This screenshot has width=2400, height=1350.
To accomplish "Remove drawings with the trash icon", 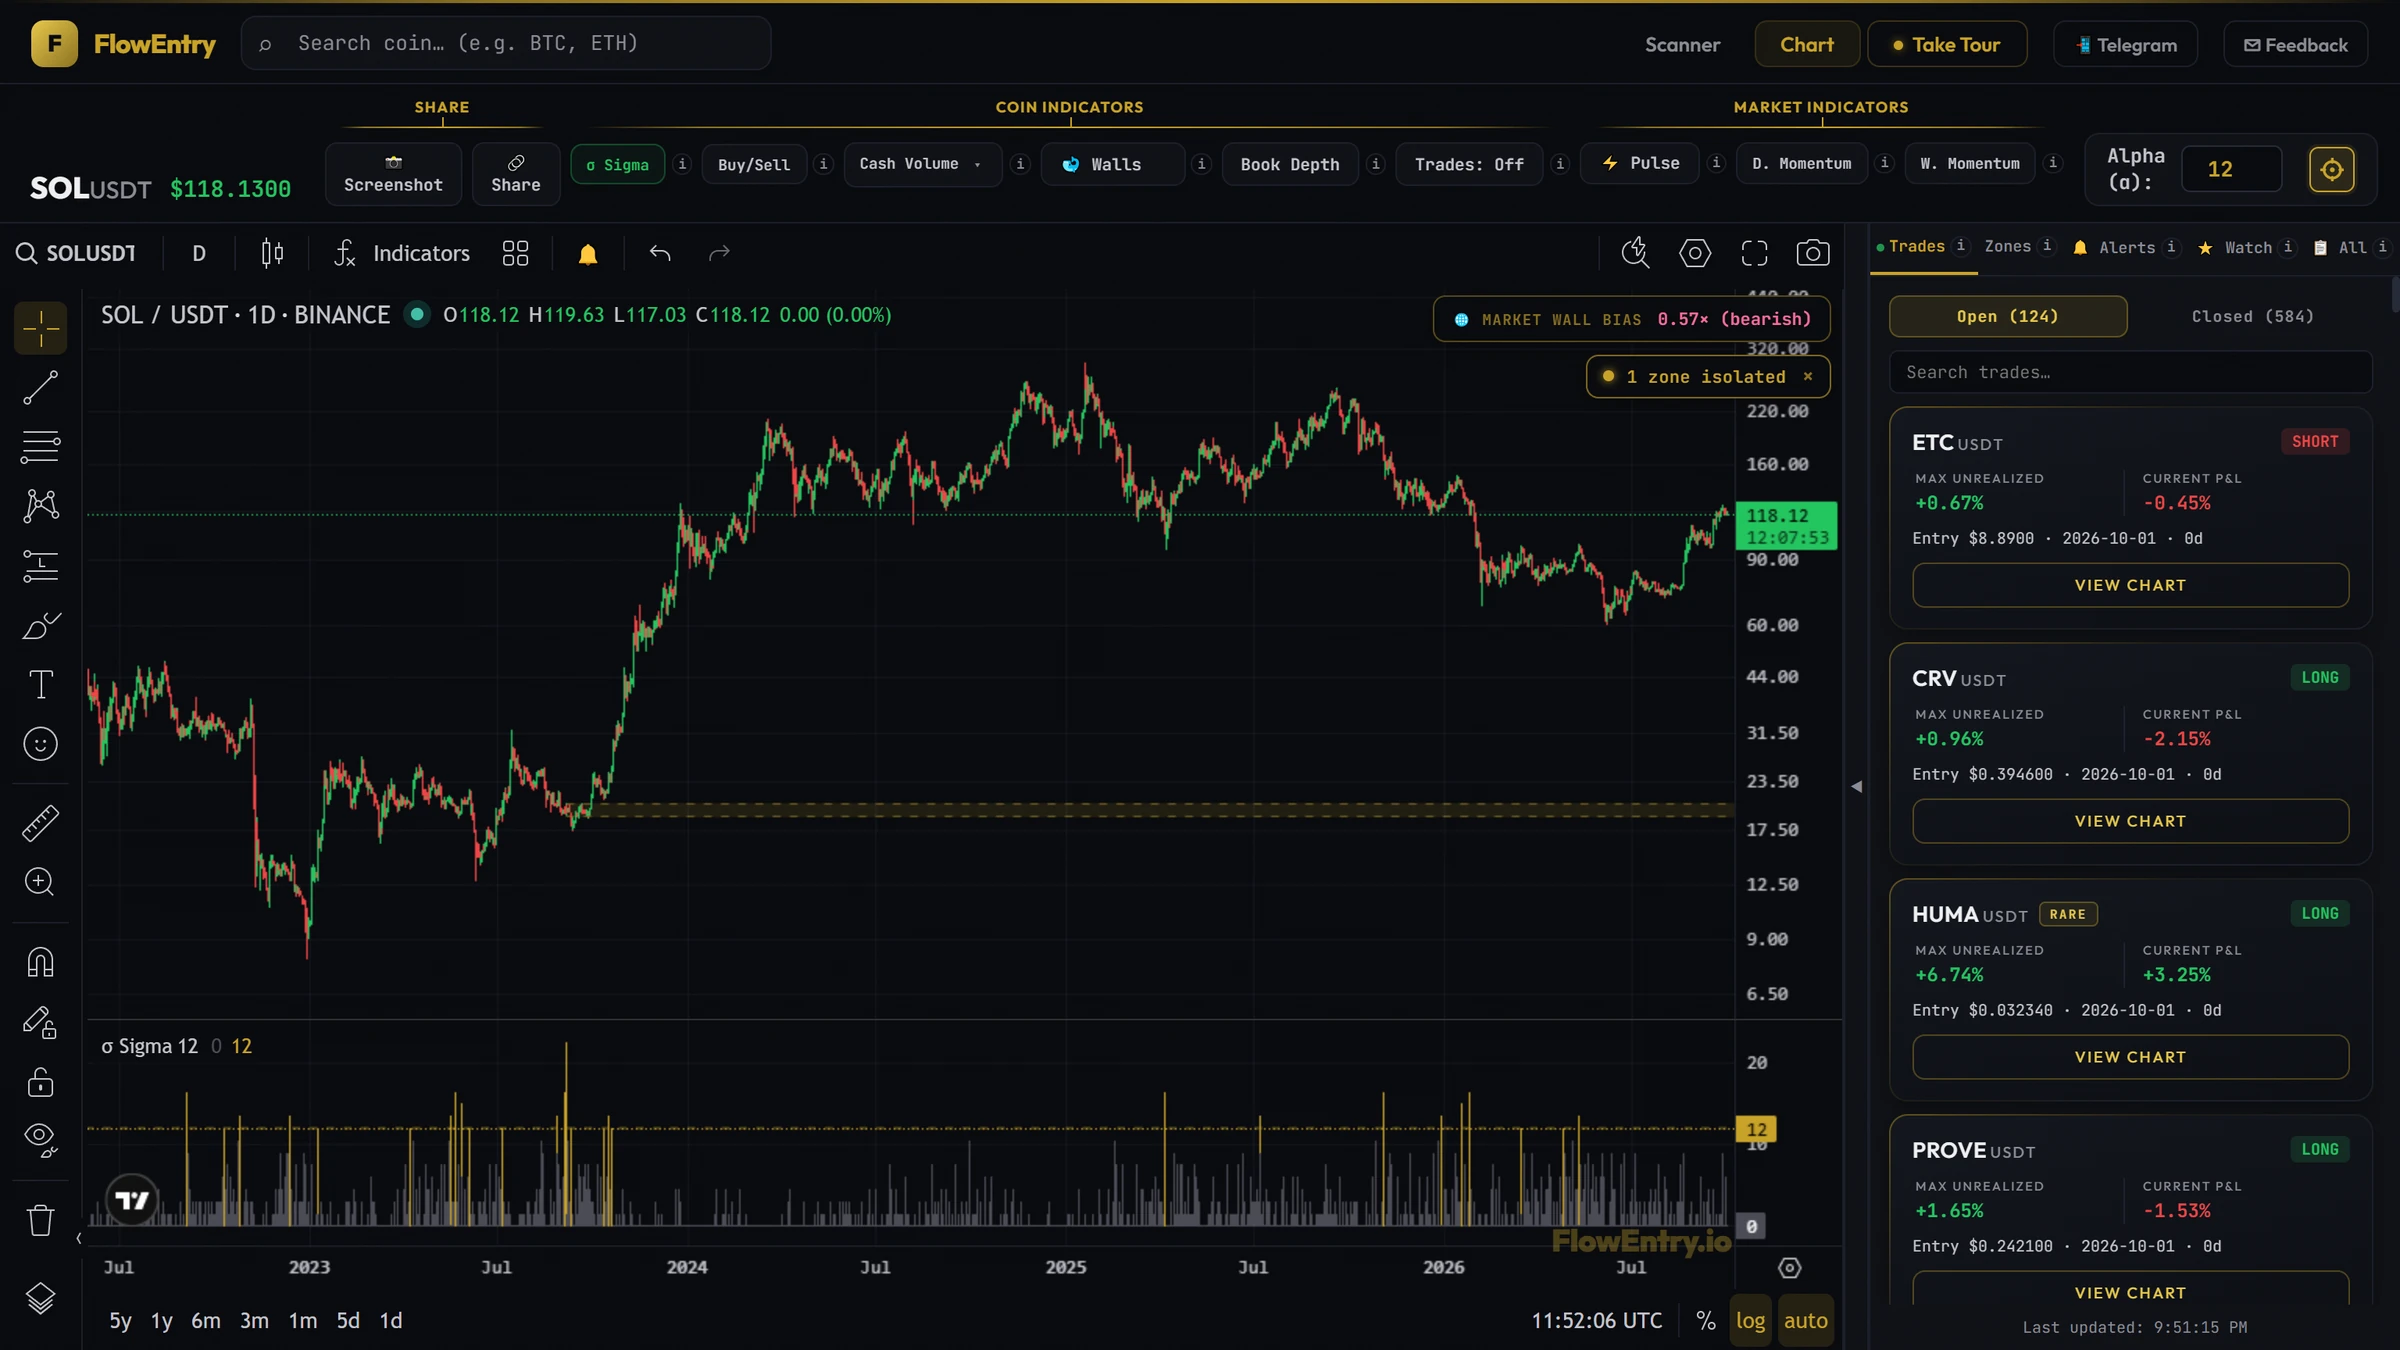I will (40, 1220).
